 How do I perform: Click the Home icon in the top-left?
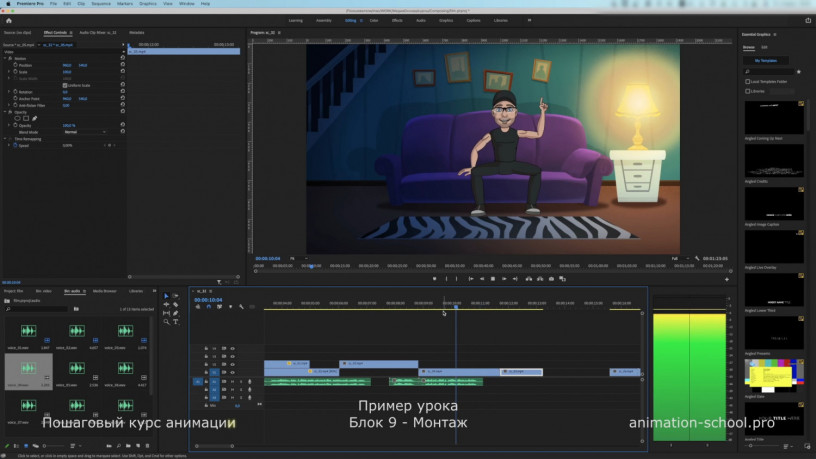[11, 19]
